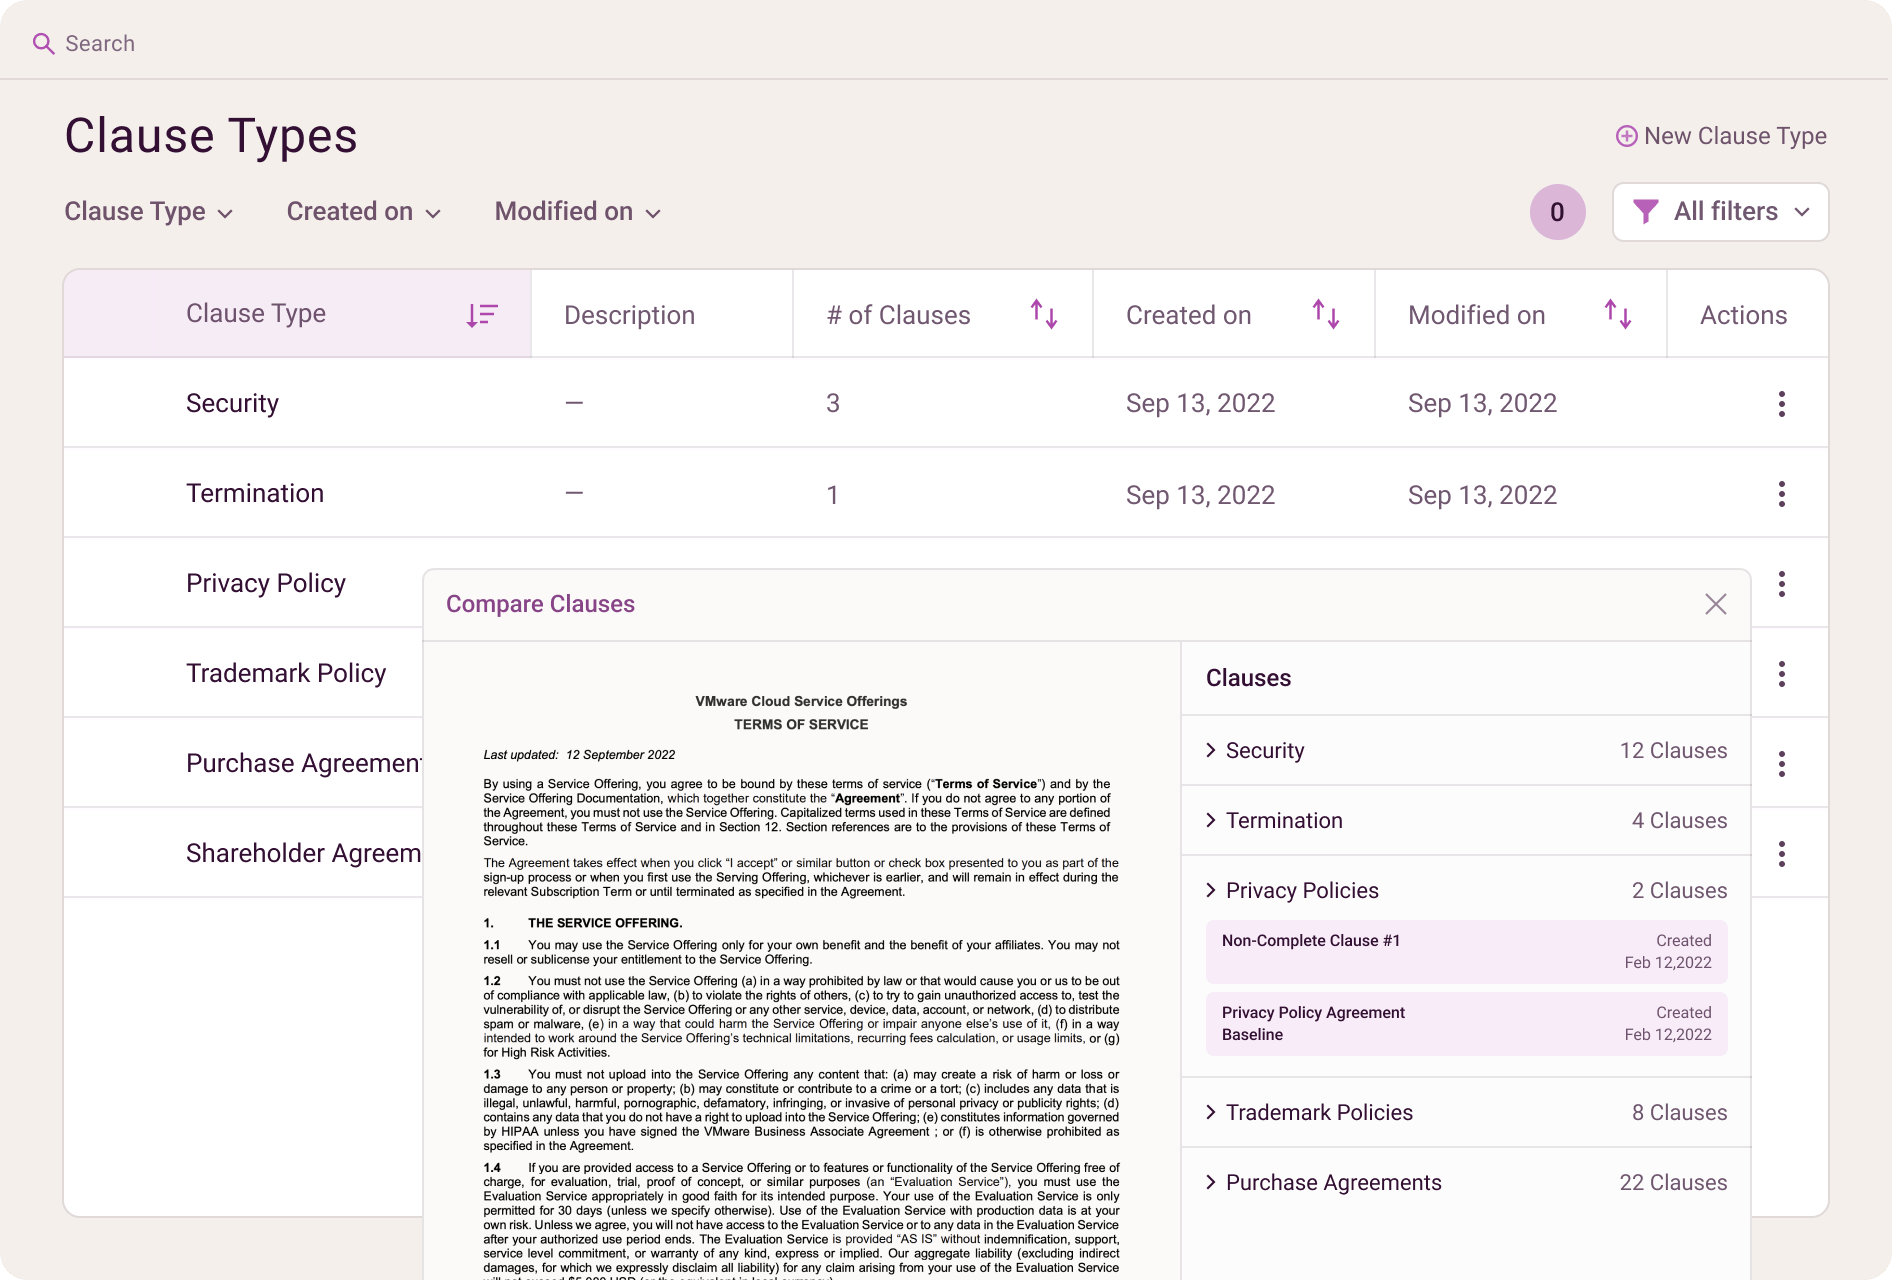
Task: Open the Created on filter dropdown
Action: click(x=364, y=212)
